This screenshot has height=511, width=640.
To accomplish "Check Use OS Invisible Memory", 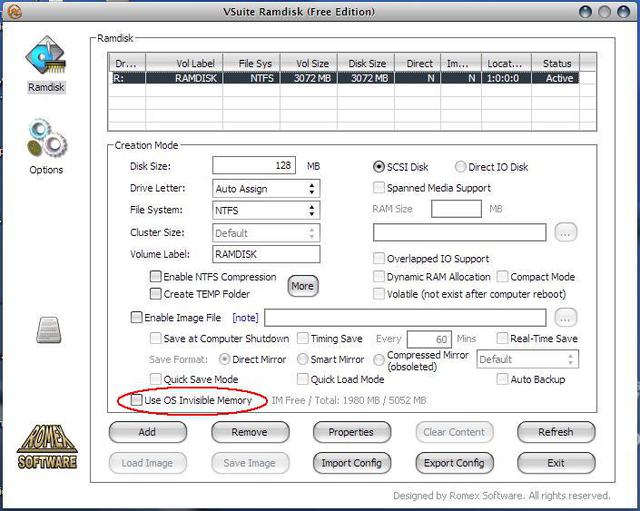I will pos(136,400).
